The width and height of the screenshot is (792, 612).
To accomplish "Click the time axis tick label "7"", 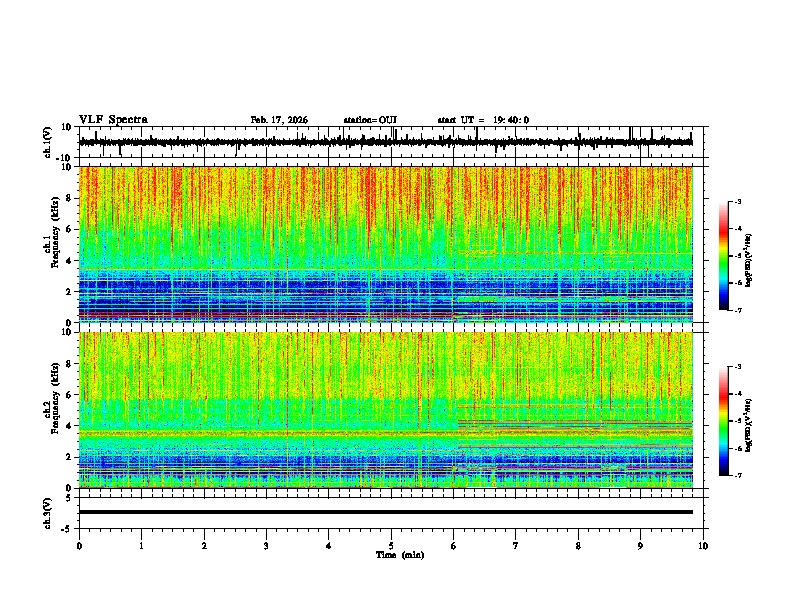I will click(516, 546).
